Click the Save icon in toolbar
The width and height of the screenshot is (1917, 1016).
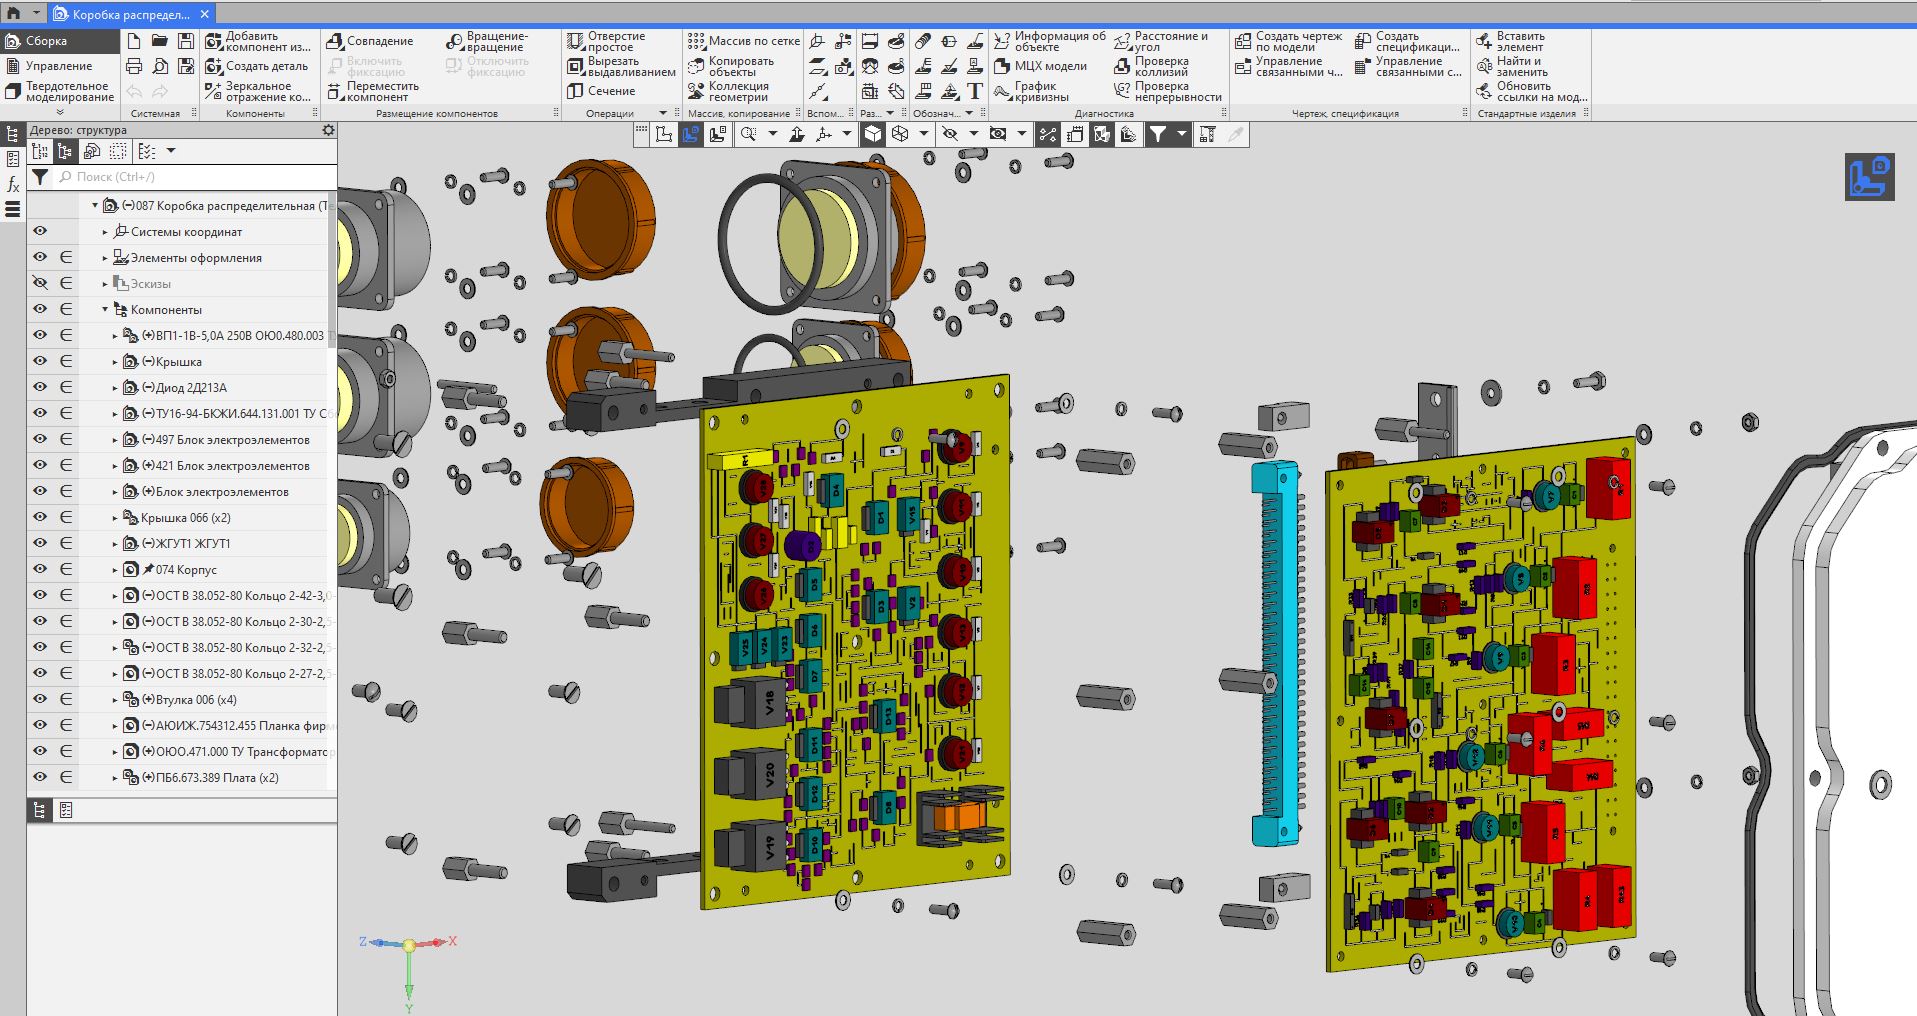click(x=186, y=41)
